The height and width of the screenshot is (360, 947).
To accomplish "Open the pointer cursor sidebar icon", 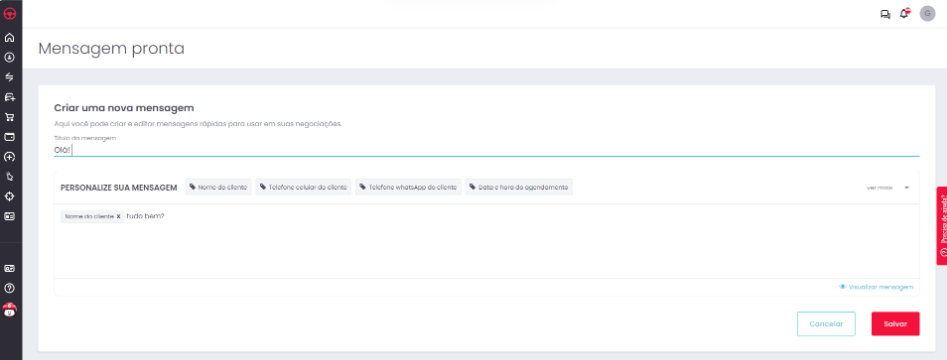I will coord(10,176).
